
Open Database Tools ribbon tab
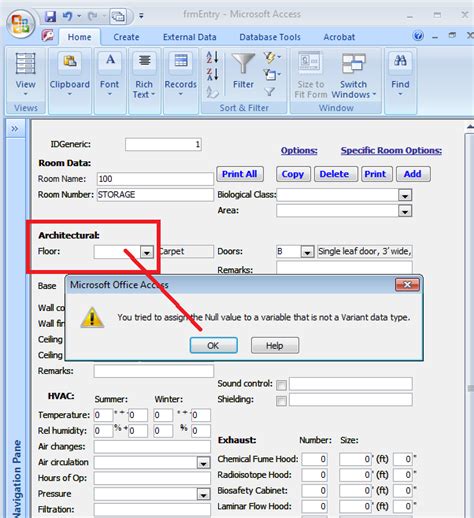click(270, 37)
